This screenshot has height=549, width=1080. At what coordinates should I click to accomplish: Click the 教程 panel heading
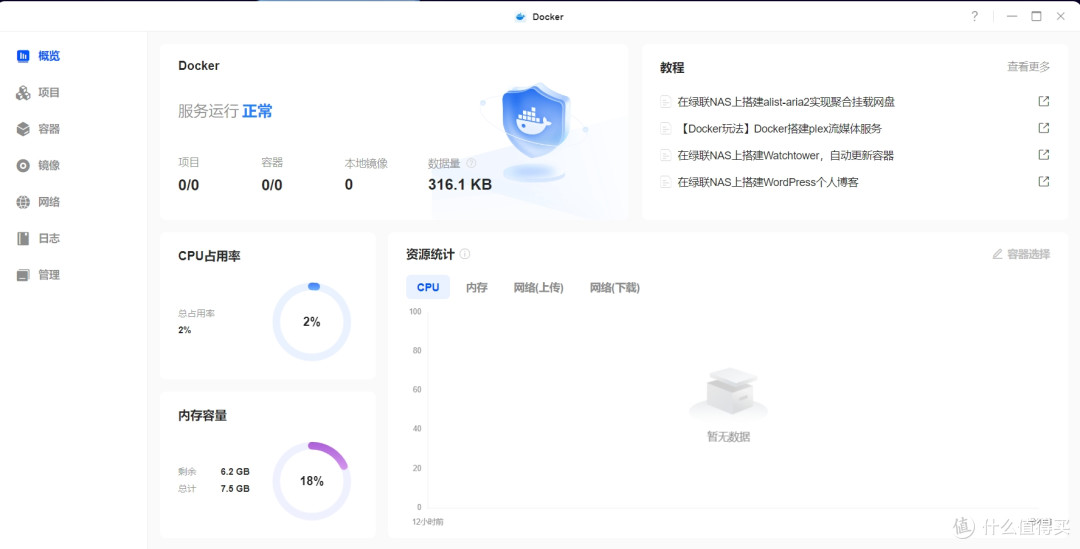coord(672,68)
